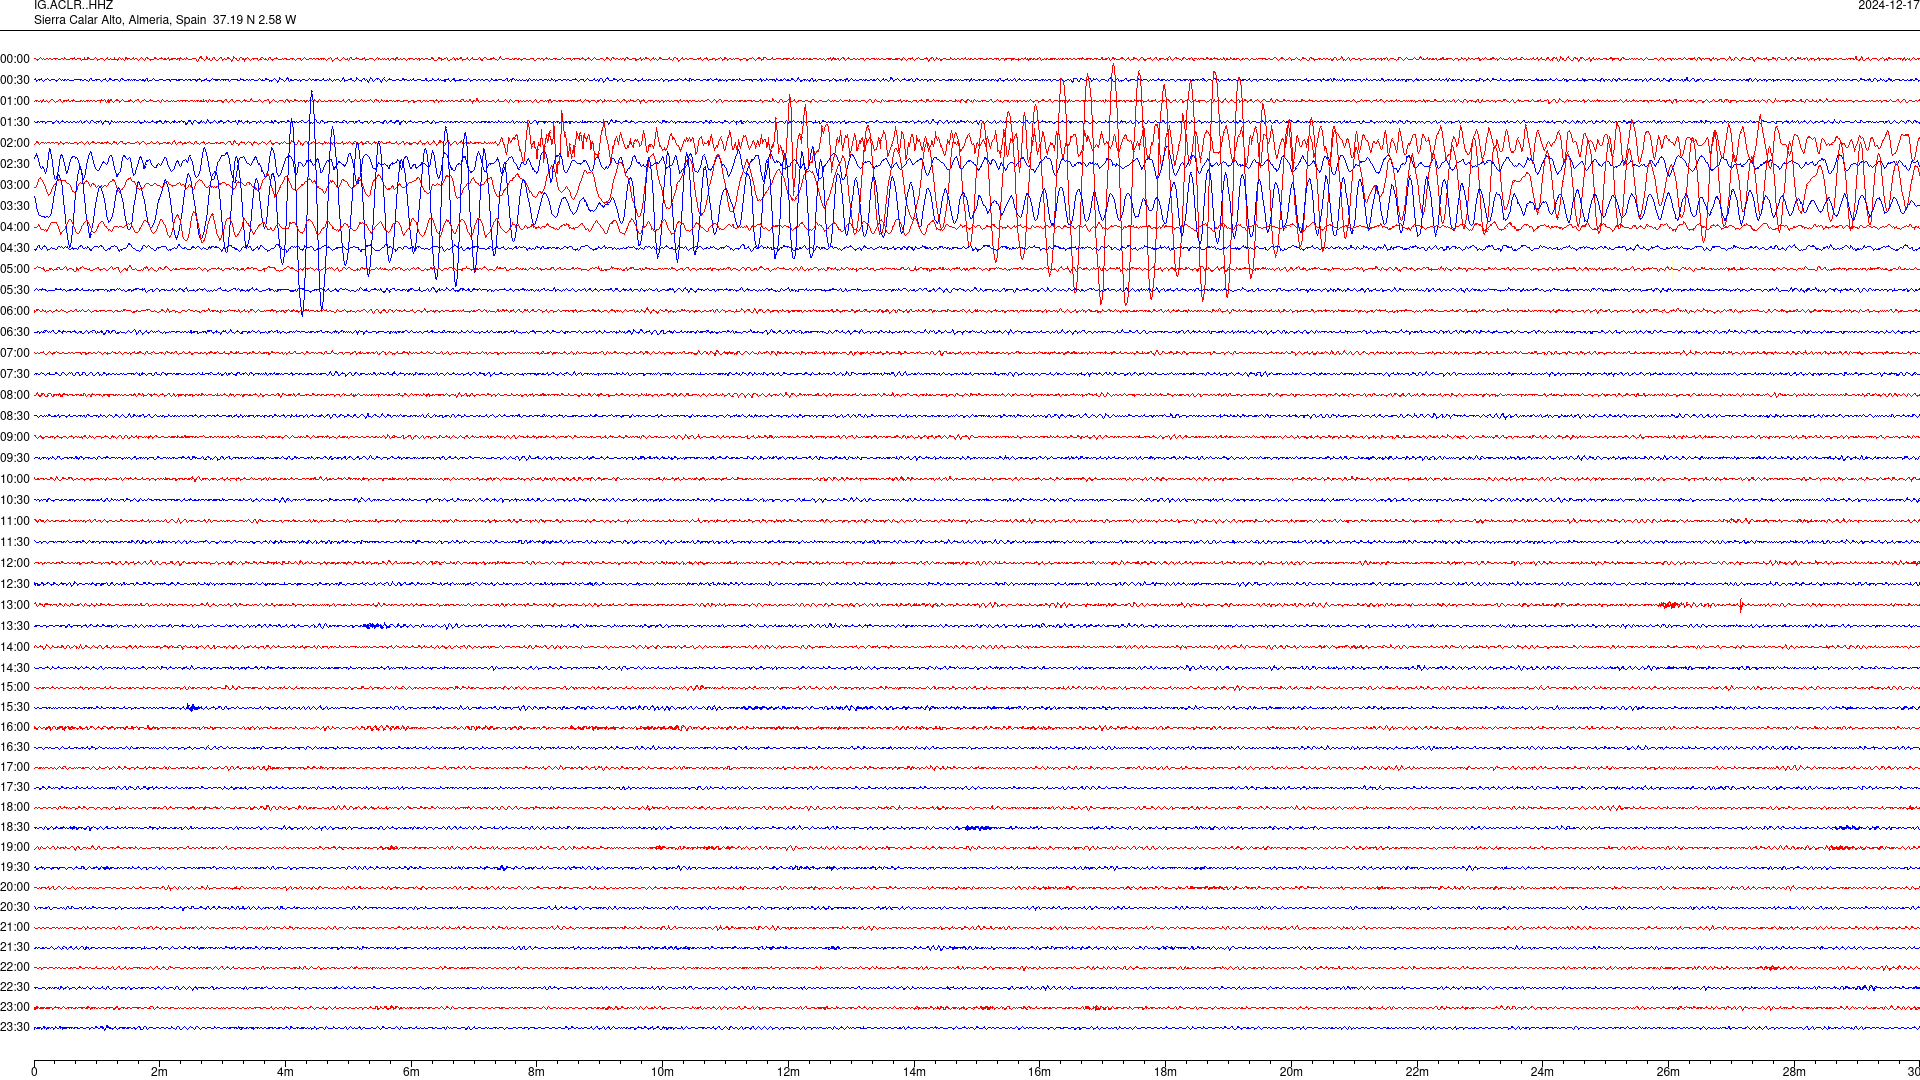Select the 07:30 trace time label

[x=15, y=374]
